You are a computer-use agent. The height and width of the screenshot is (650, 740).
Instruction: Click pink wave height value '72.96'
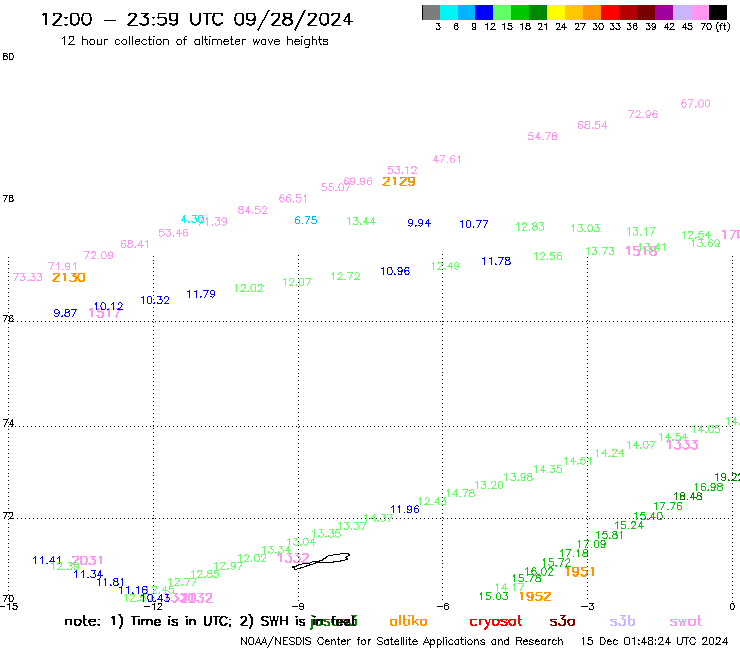pos(643,115)
